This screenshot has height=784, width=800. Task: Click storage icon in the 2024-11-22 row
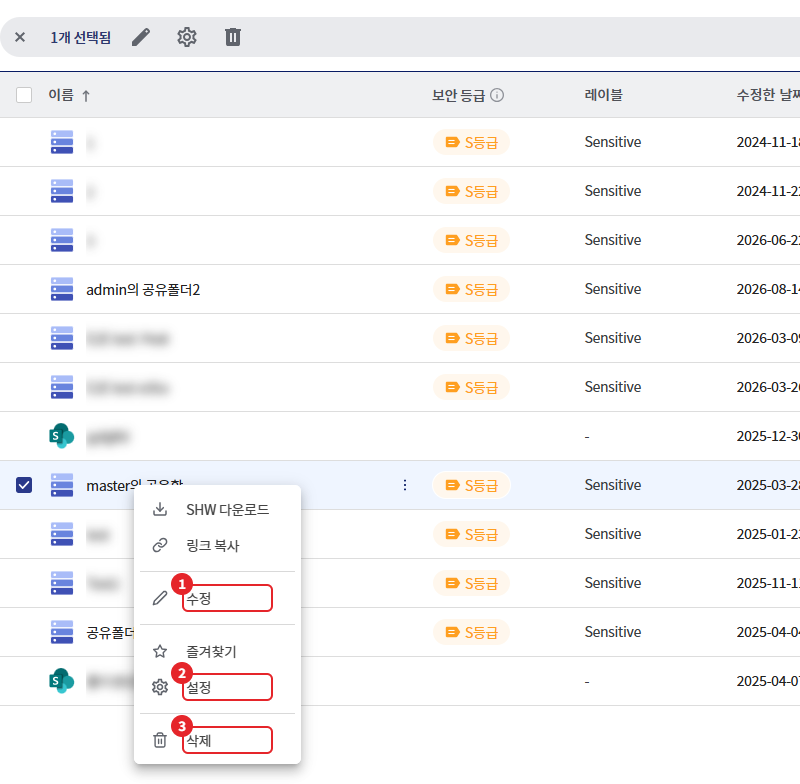click(x=62, y=191)
